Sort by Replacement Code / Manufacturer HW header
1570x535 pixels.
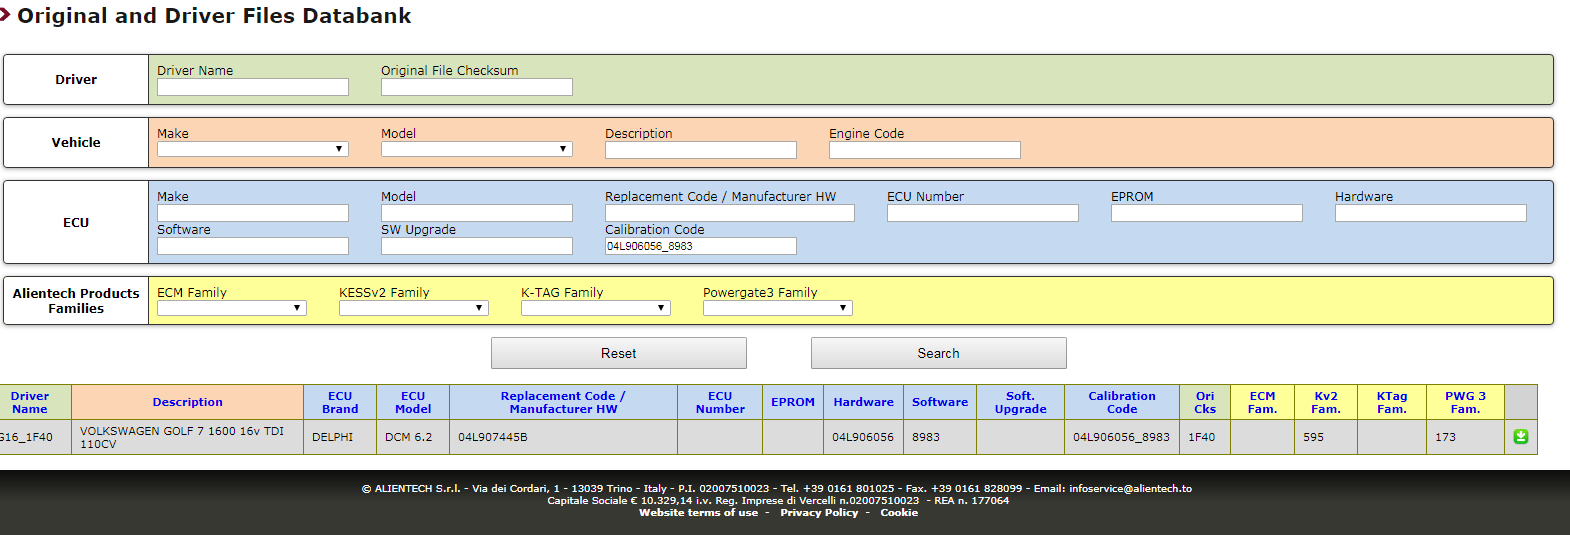(x=563, y=402)
